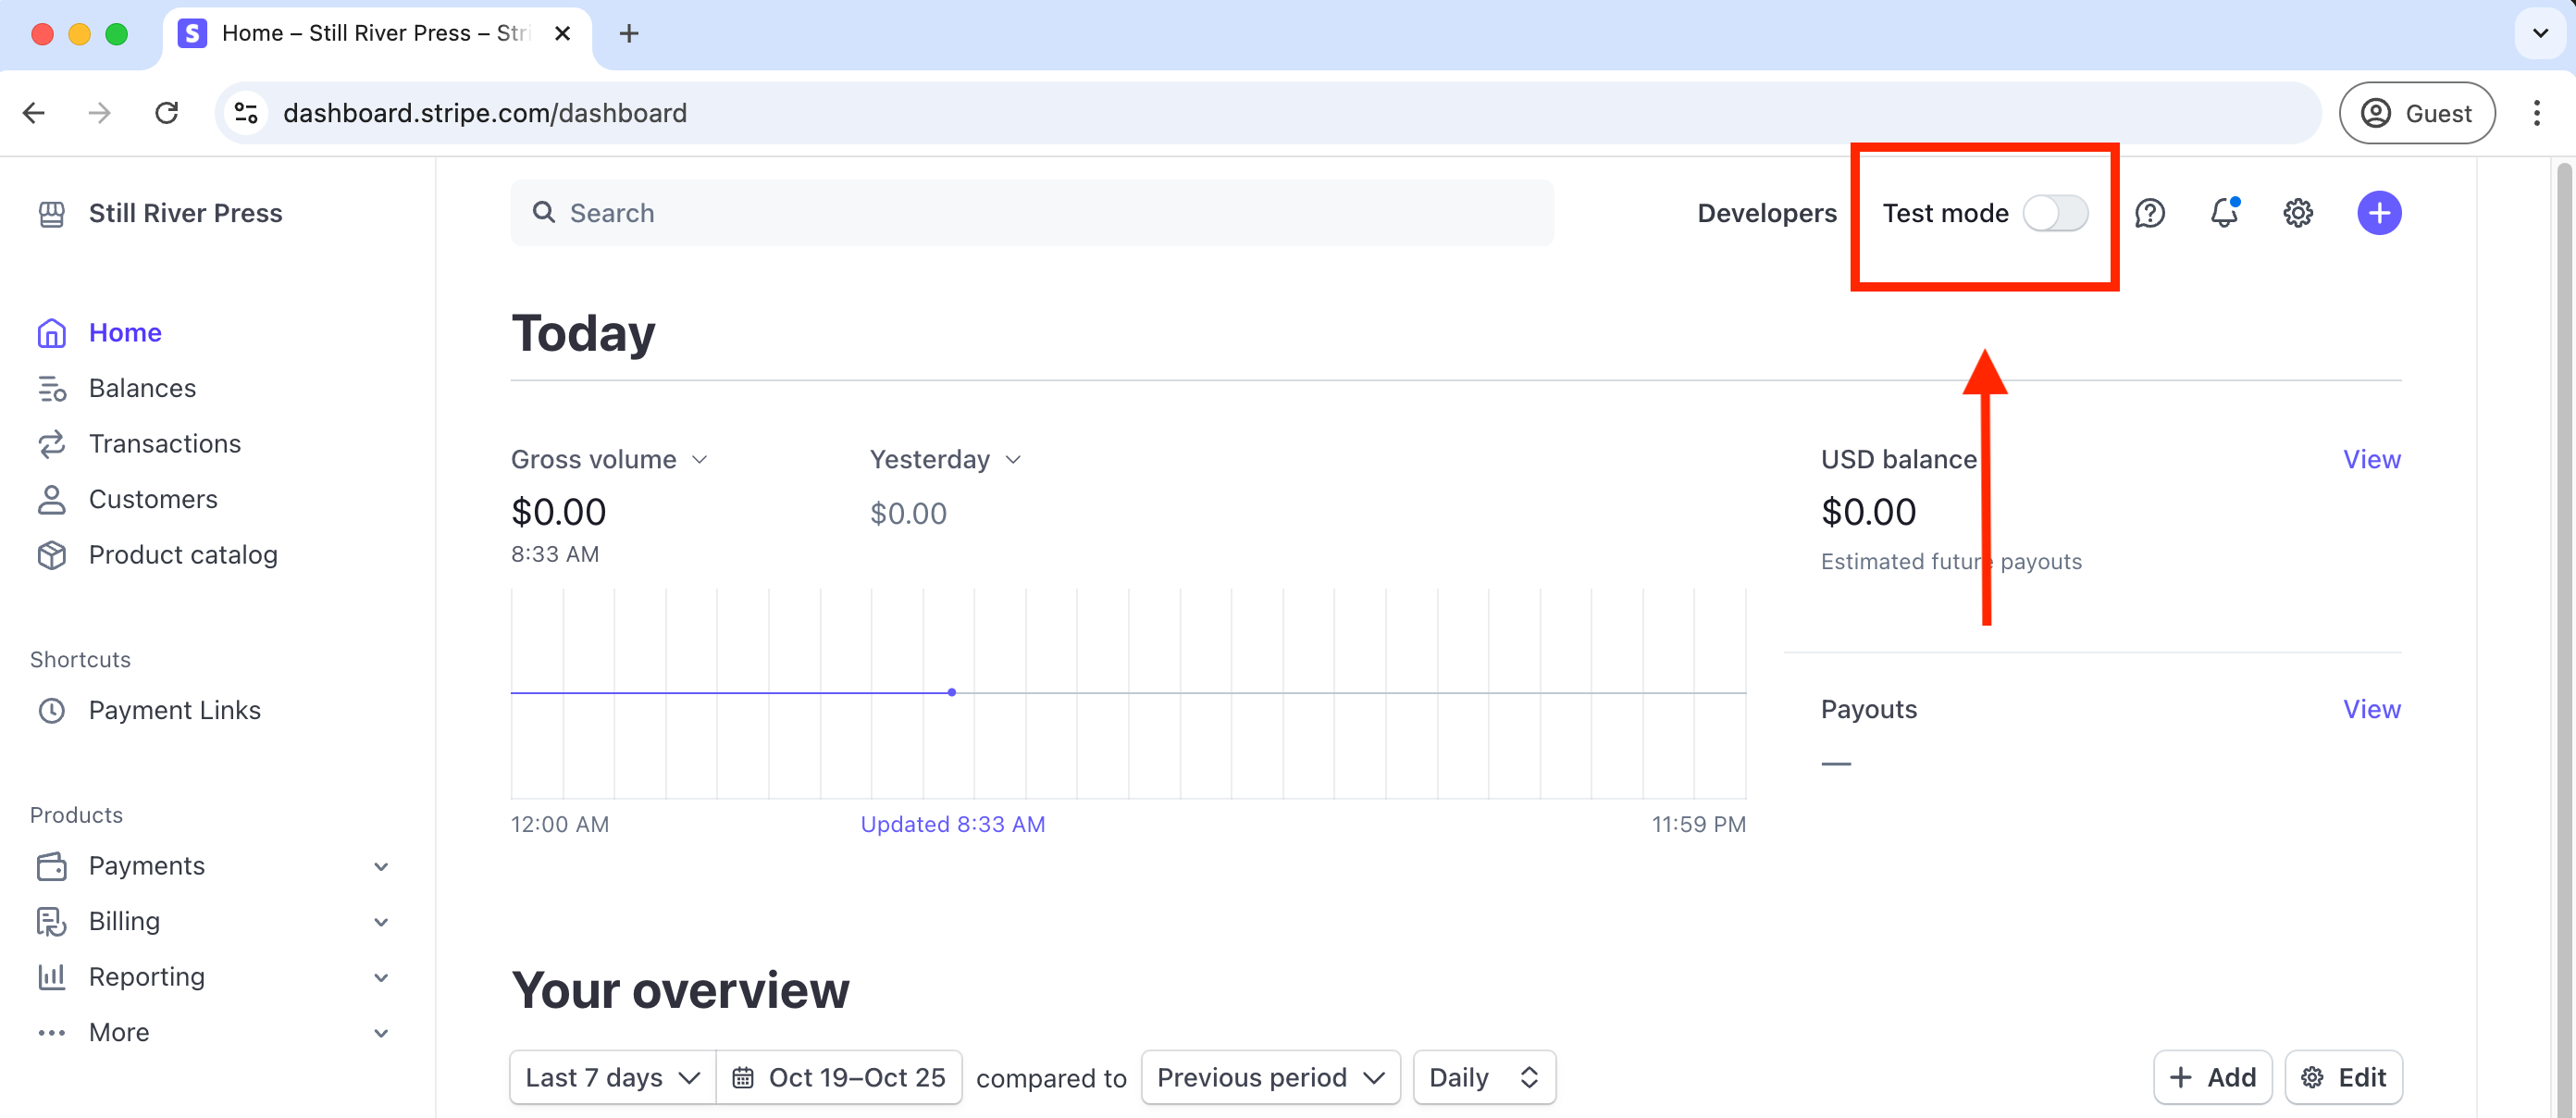Select Balances in the sidebar

(x=142, y=388)
